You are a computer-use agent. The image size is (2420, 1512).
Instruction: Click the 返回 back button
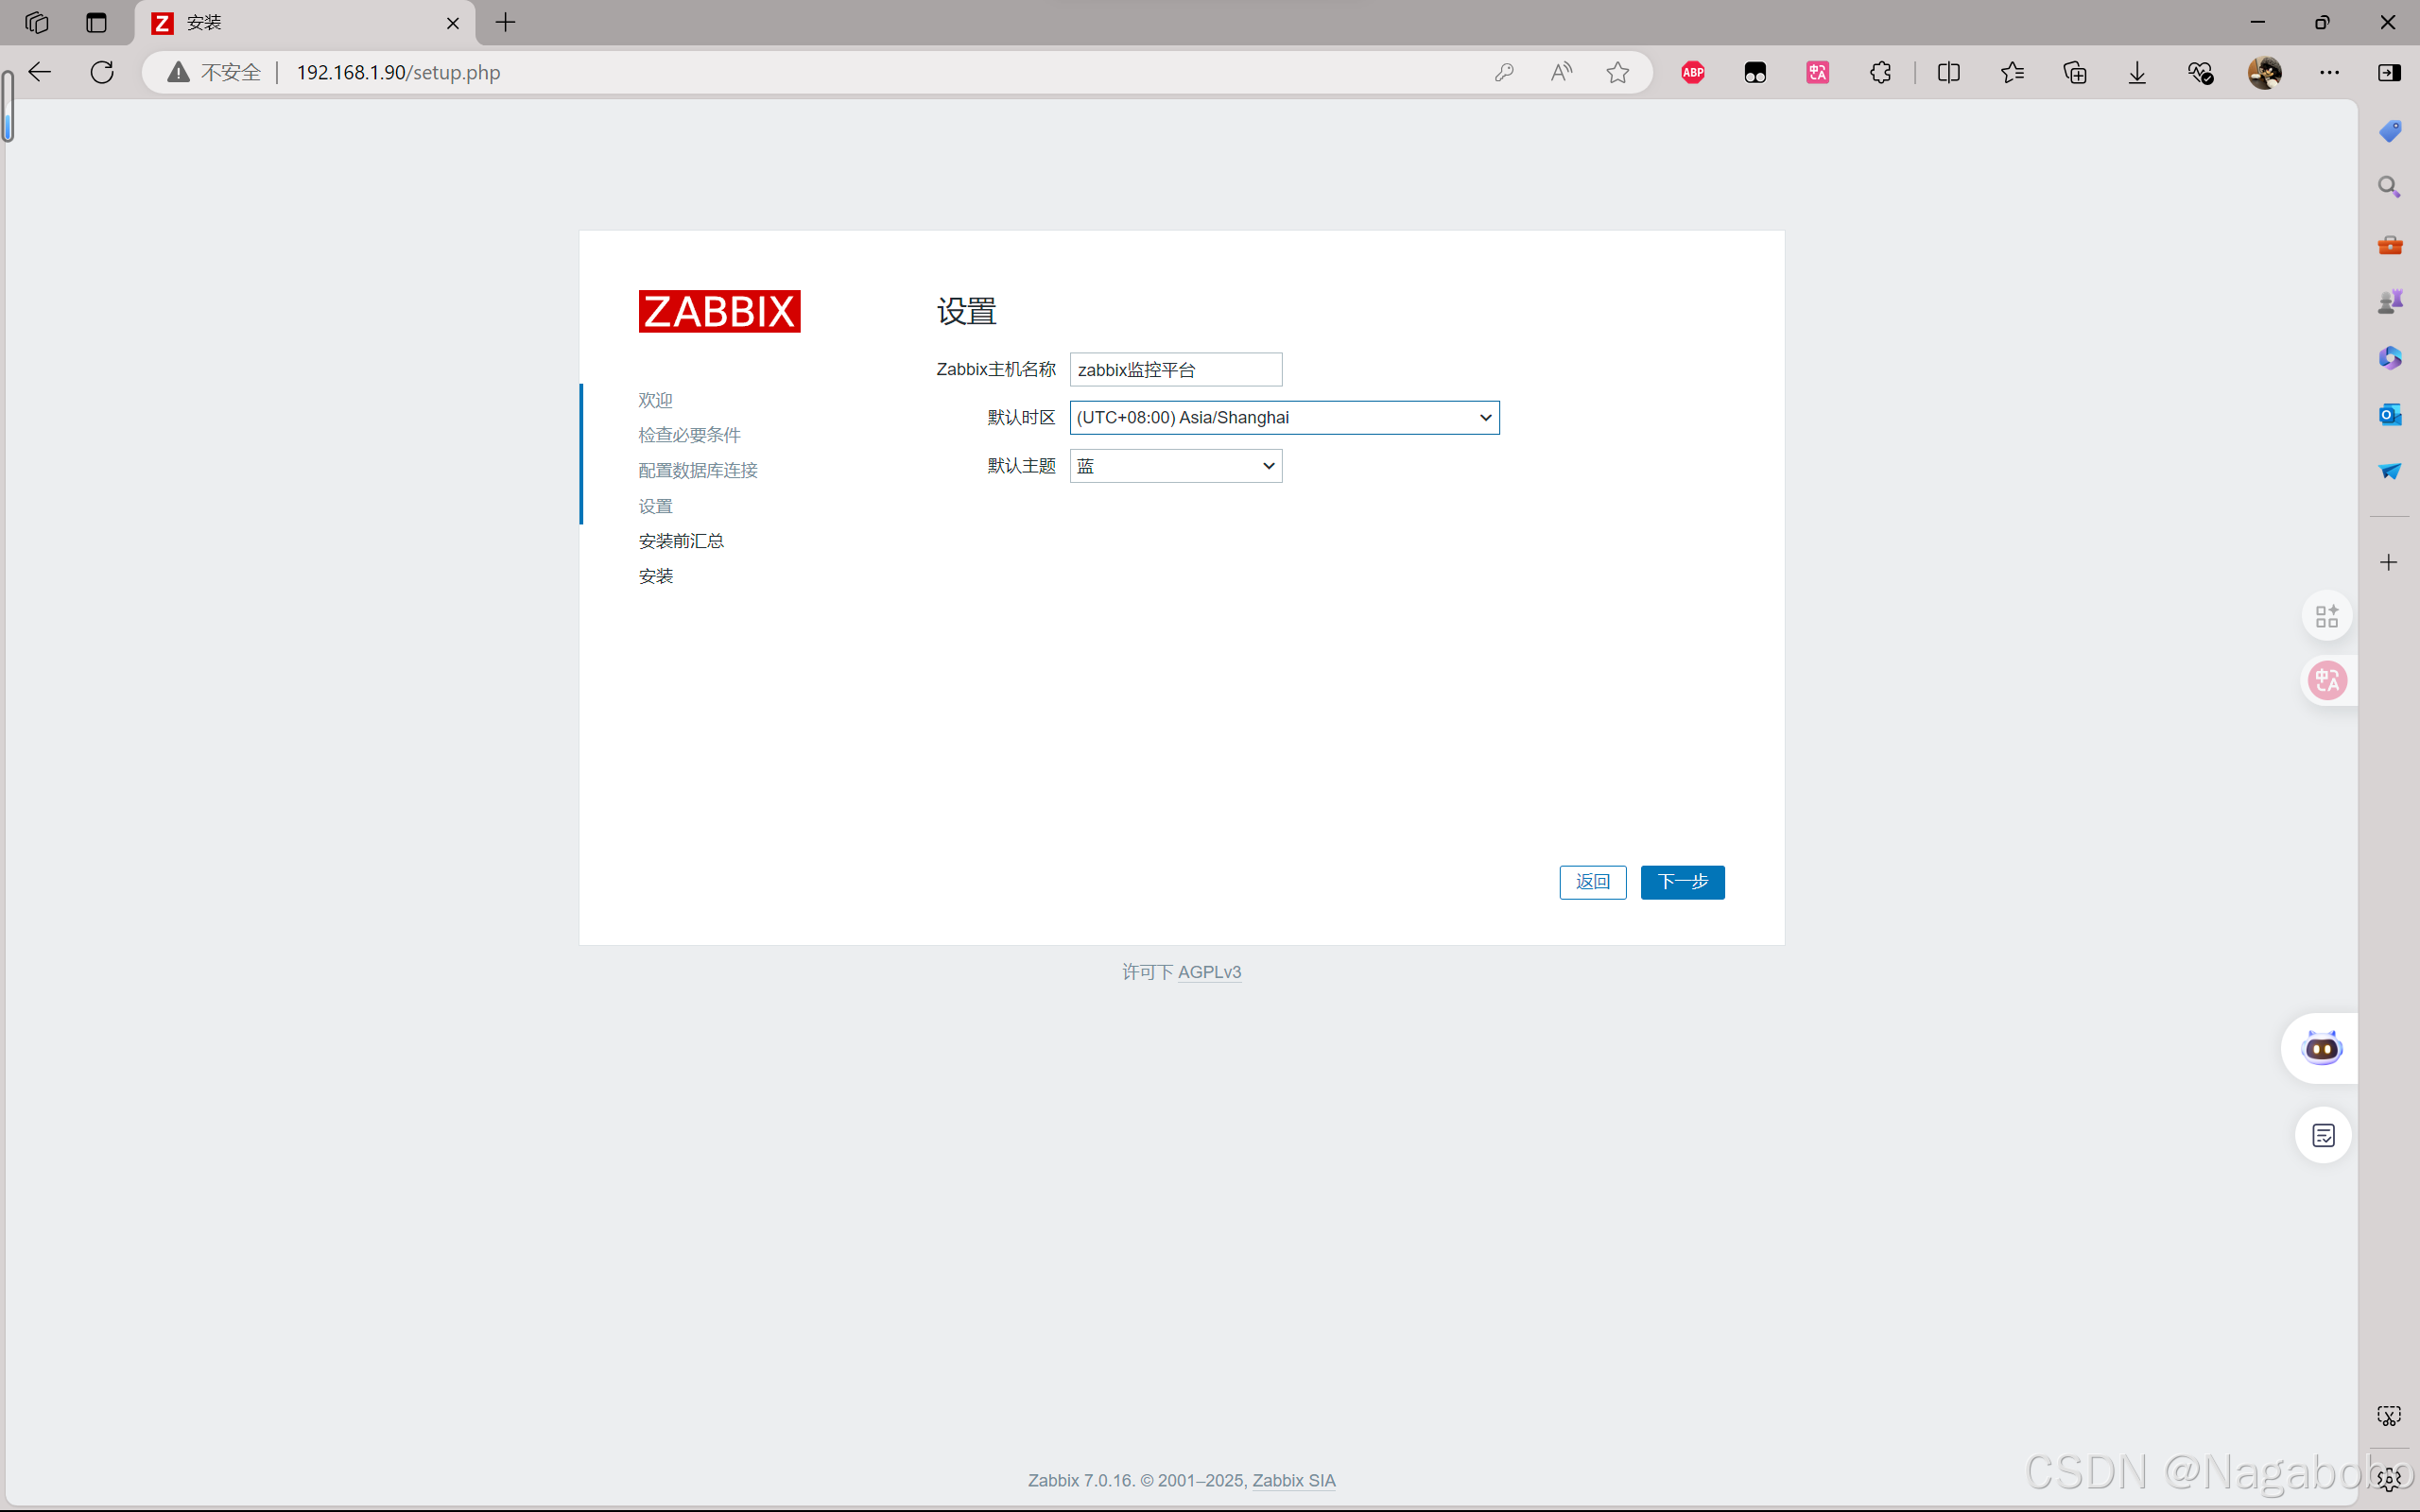click(1592, 882)
